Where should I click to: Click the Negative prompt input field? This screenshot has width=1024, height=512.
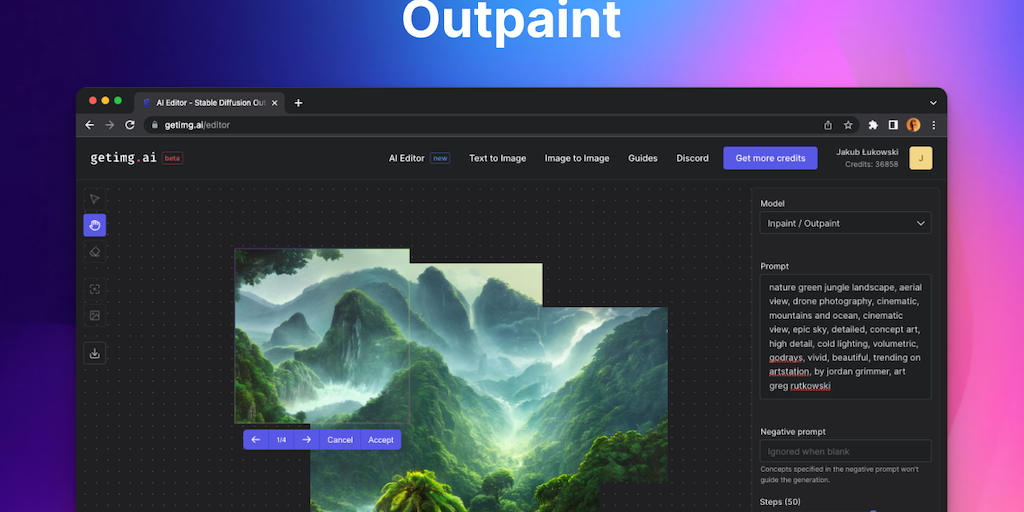(x=846, y=451)
